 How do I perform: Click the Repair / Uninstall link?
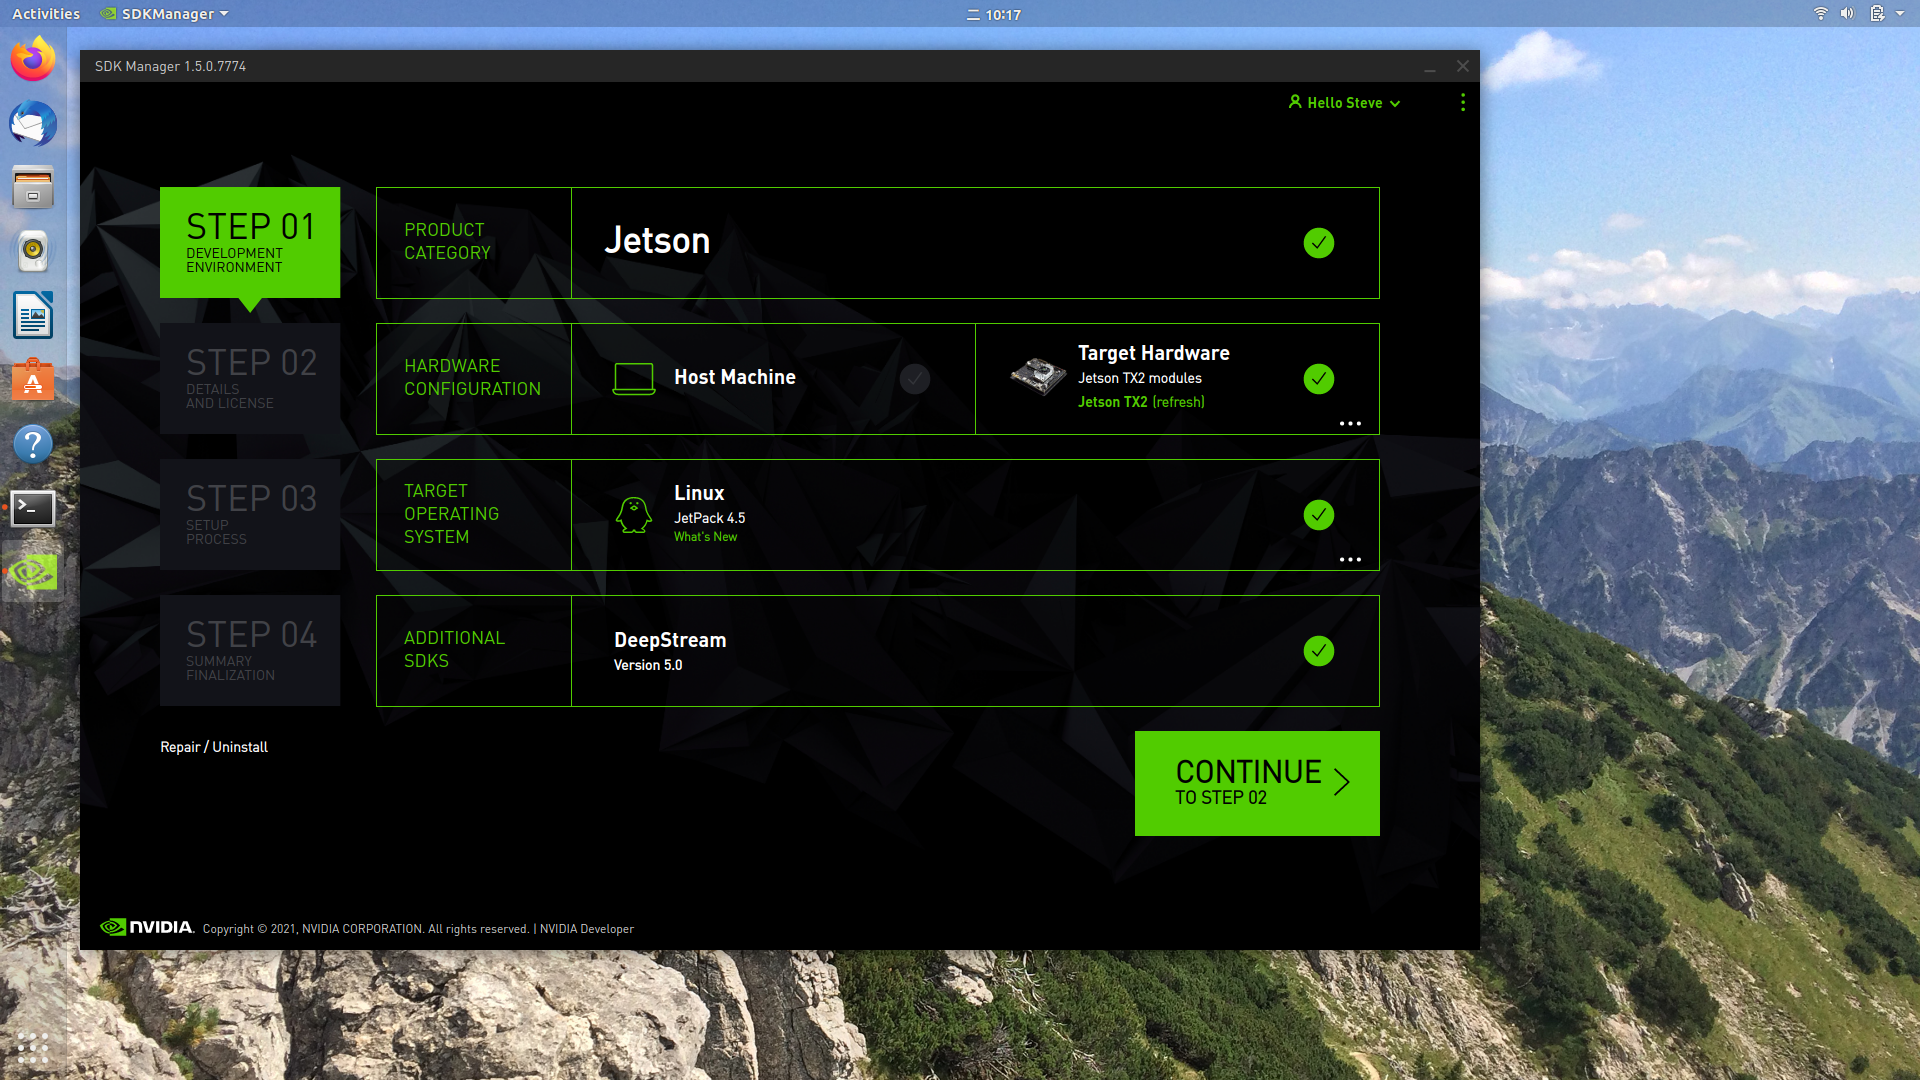pos(214,747)
